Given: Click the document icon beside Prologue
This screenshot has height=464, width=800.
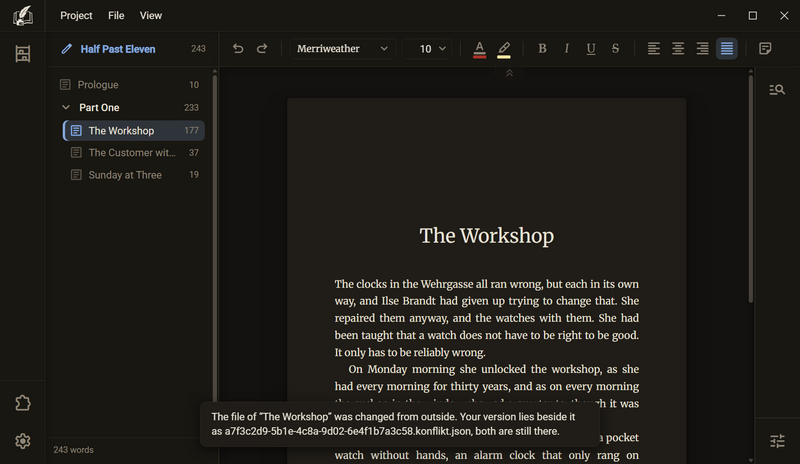Looking at the screenshot, I should (65, 85).
